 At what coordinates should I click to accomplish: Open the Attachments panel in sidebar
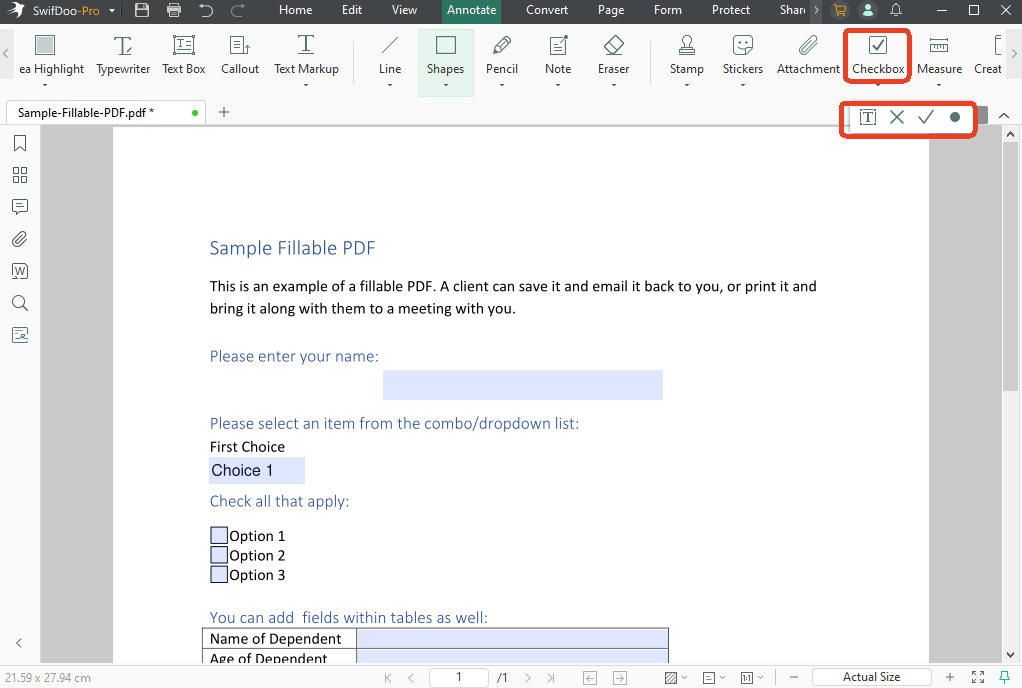pos(20,239)
